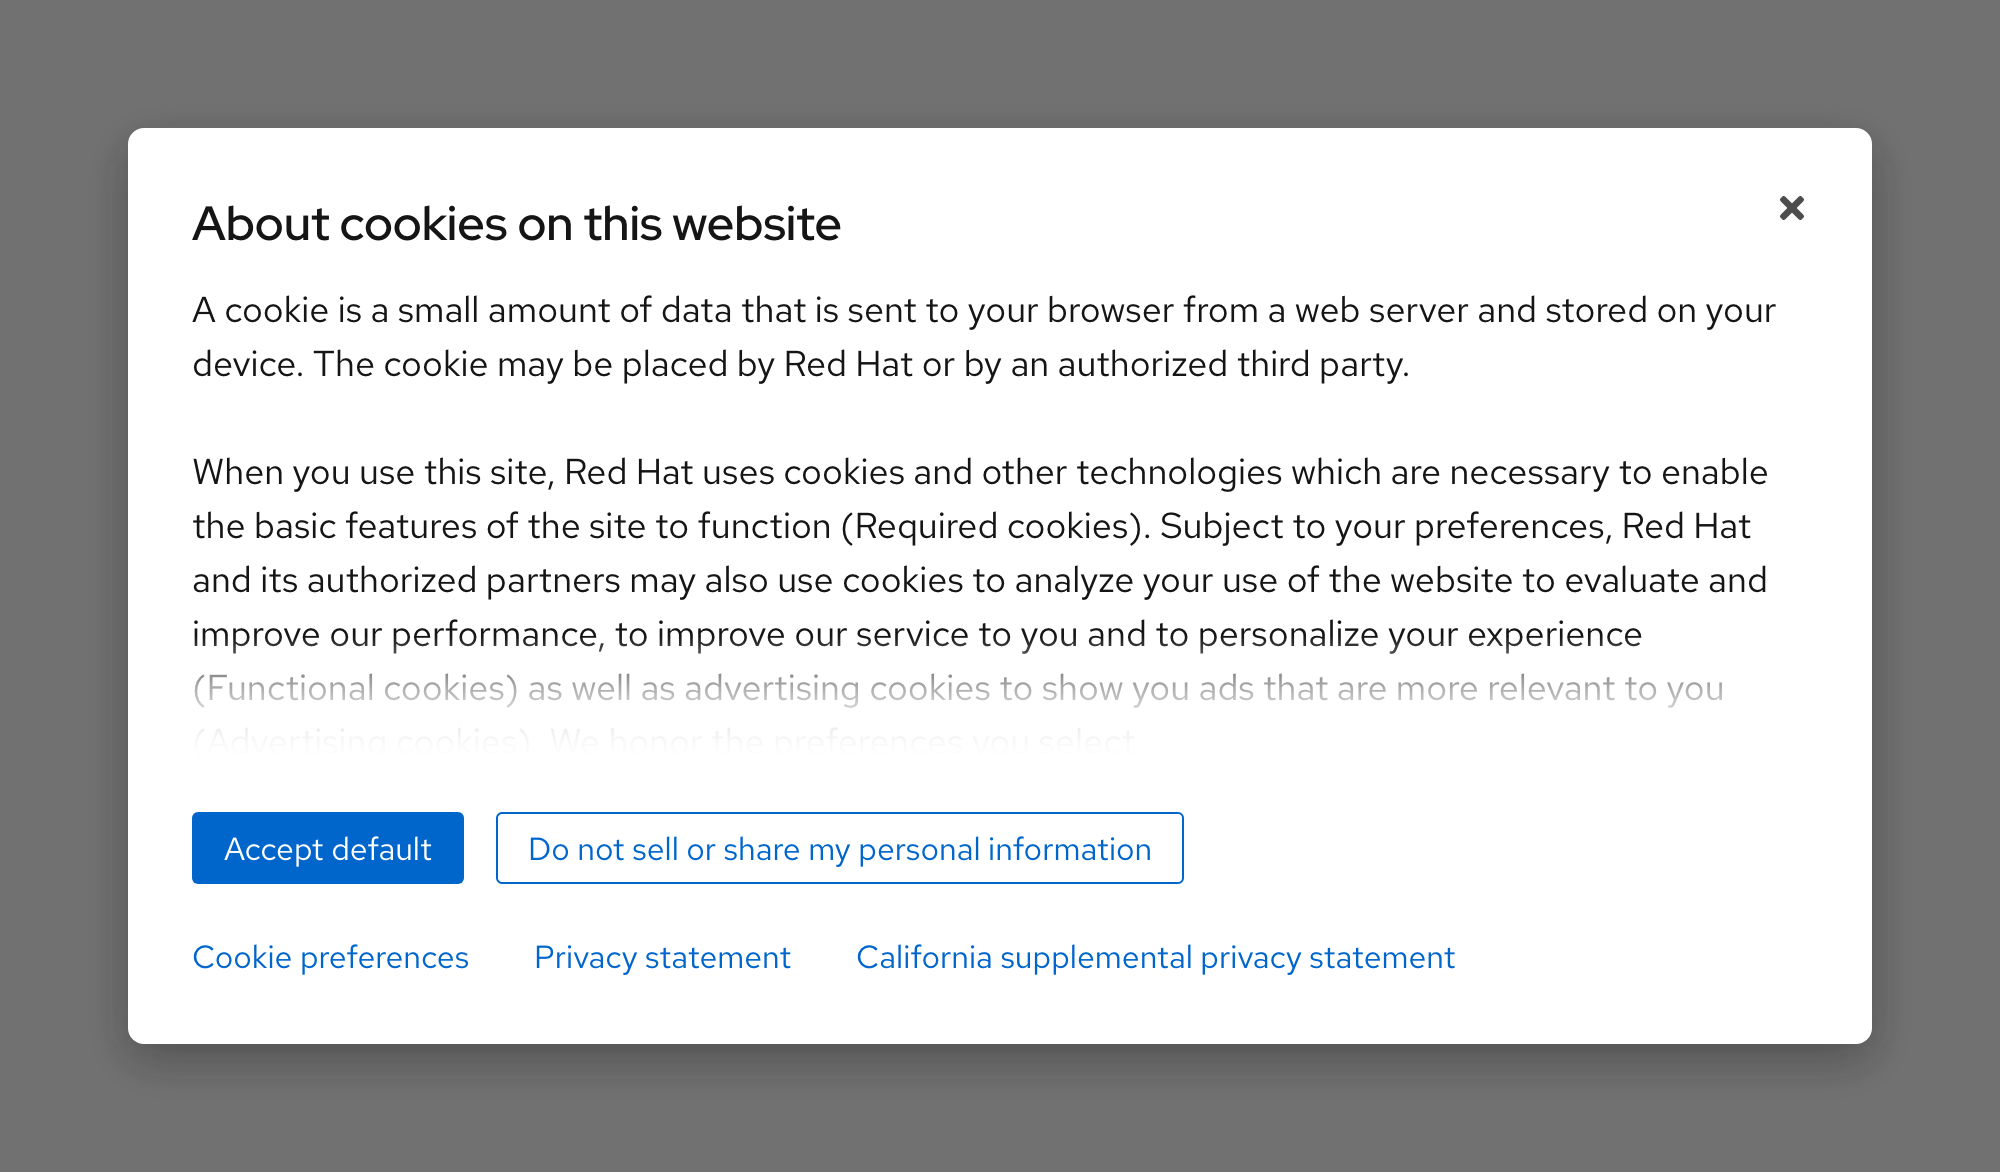Click the dark backdrop below the dialog
Screen dimensions: 2000x1172
(1000, 1110)
